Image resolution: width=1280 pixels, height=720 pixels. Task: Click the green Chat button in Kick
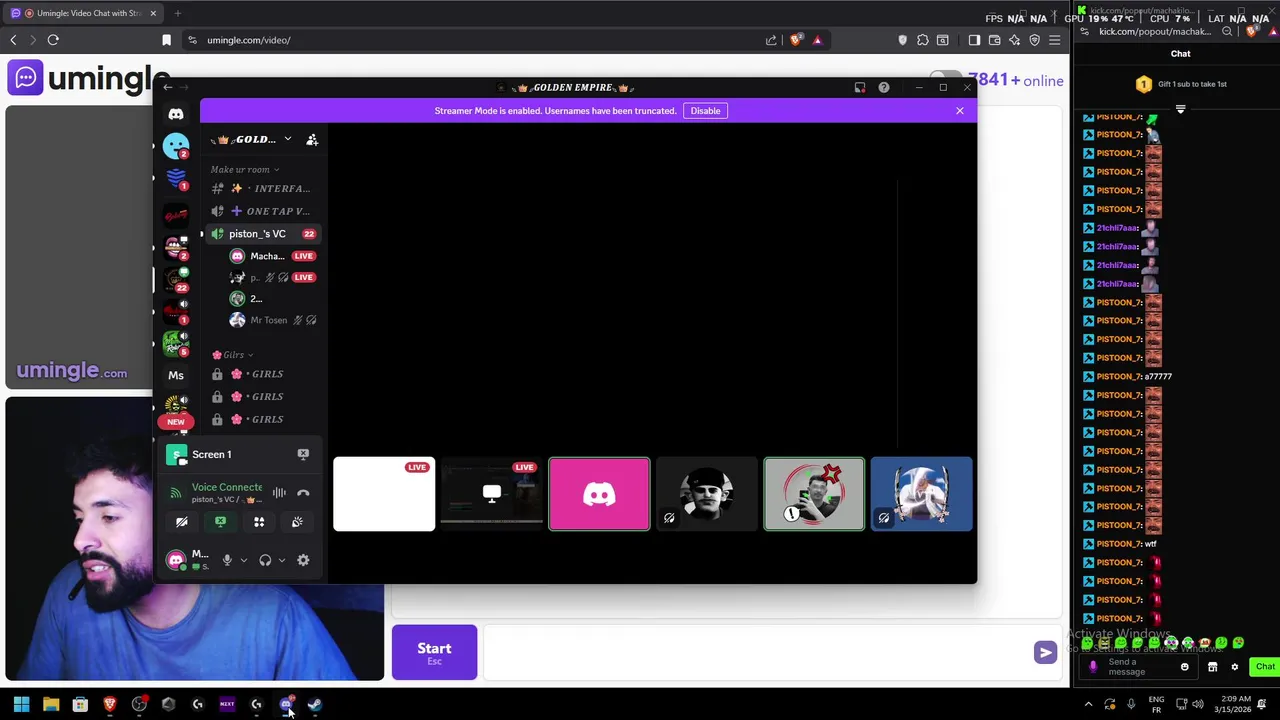click(1265, 667)
